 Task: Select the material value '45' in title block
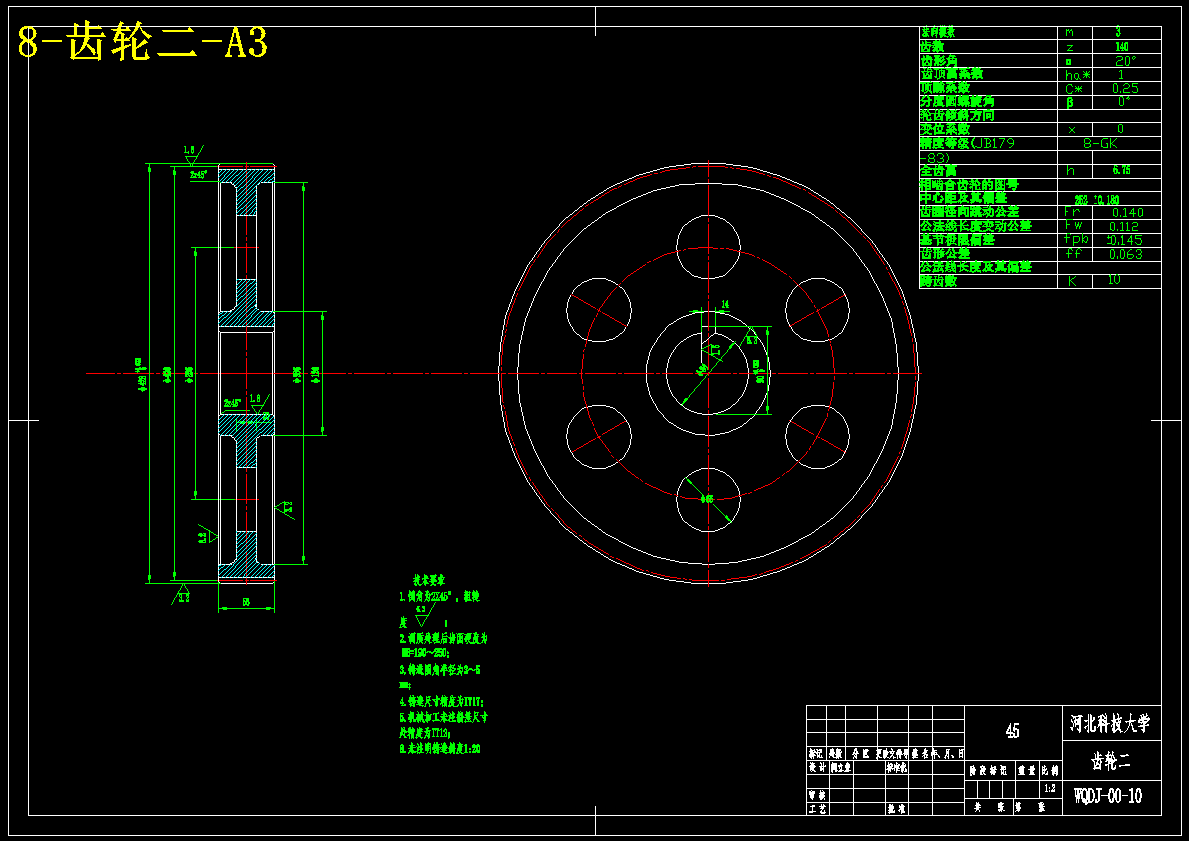[x=1012, y=731]
